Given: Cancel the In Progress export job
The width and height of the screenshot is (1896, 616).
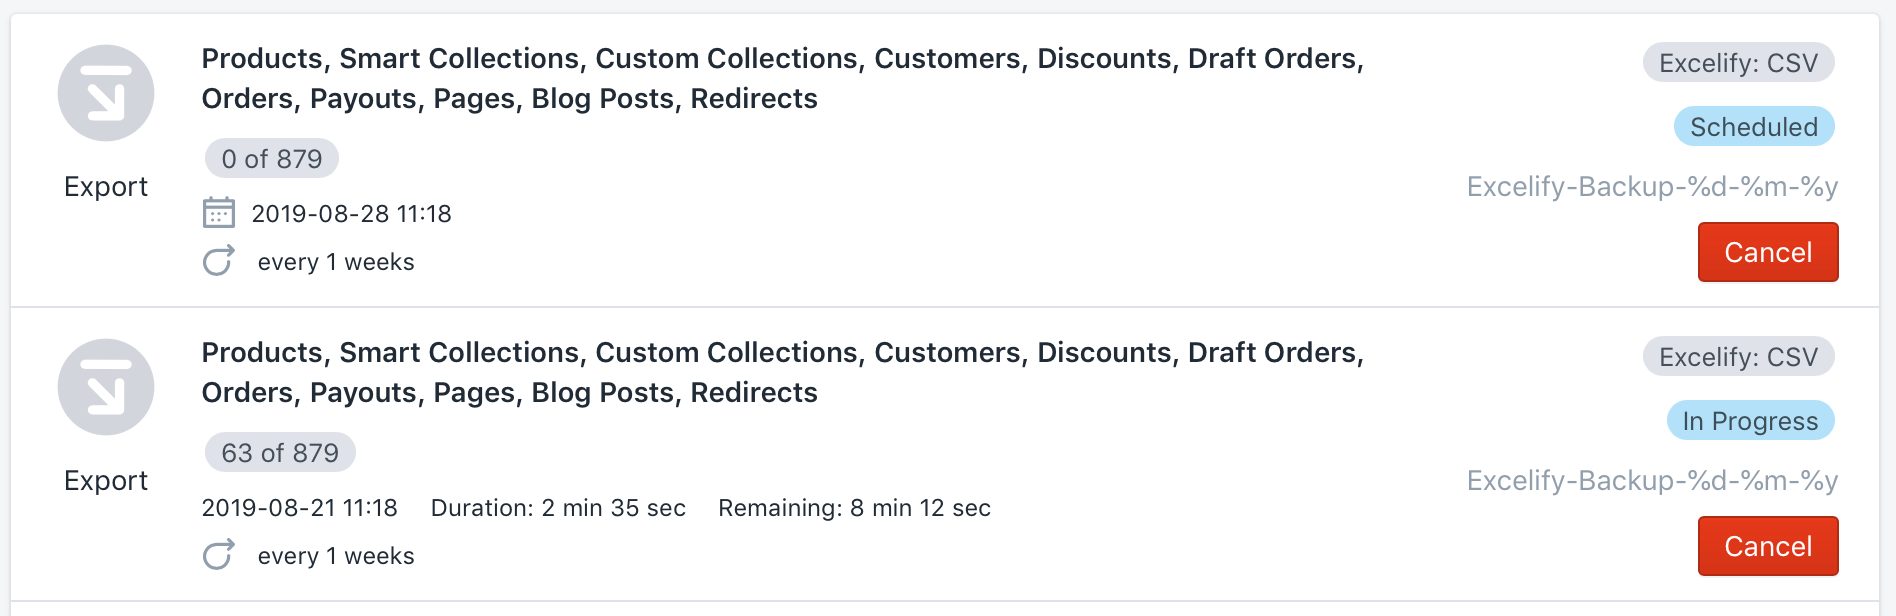Looking at the screenshot, I should pos(1768,546).
